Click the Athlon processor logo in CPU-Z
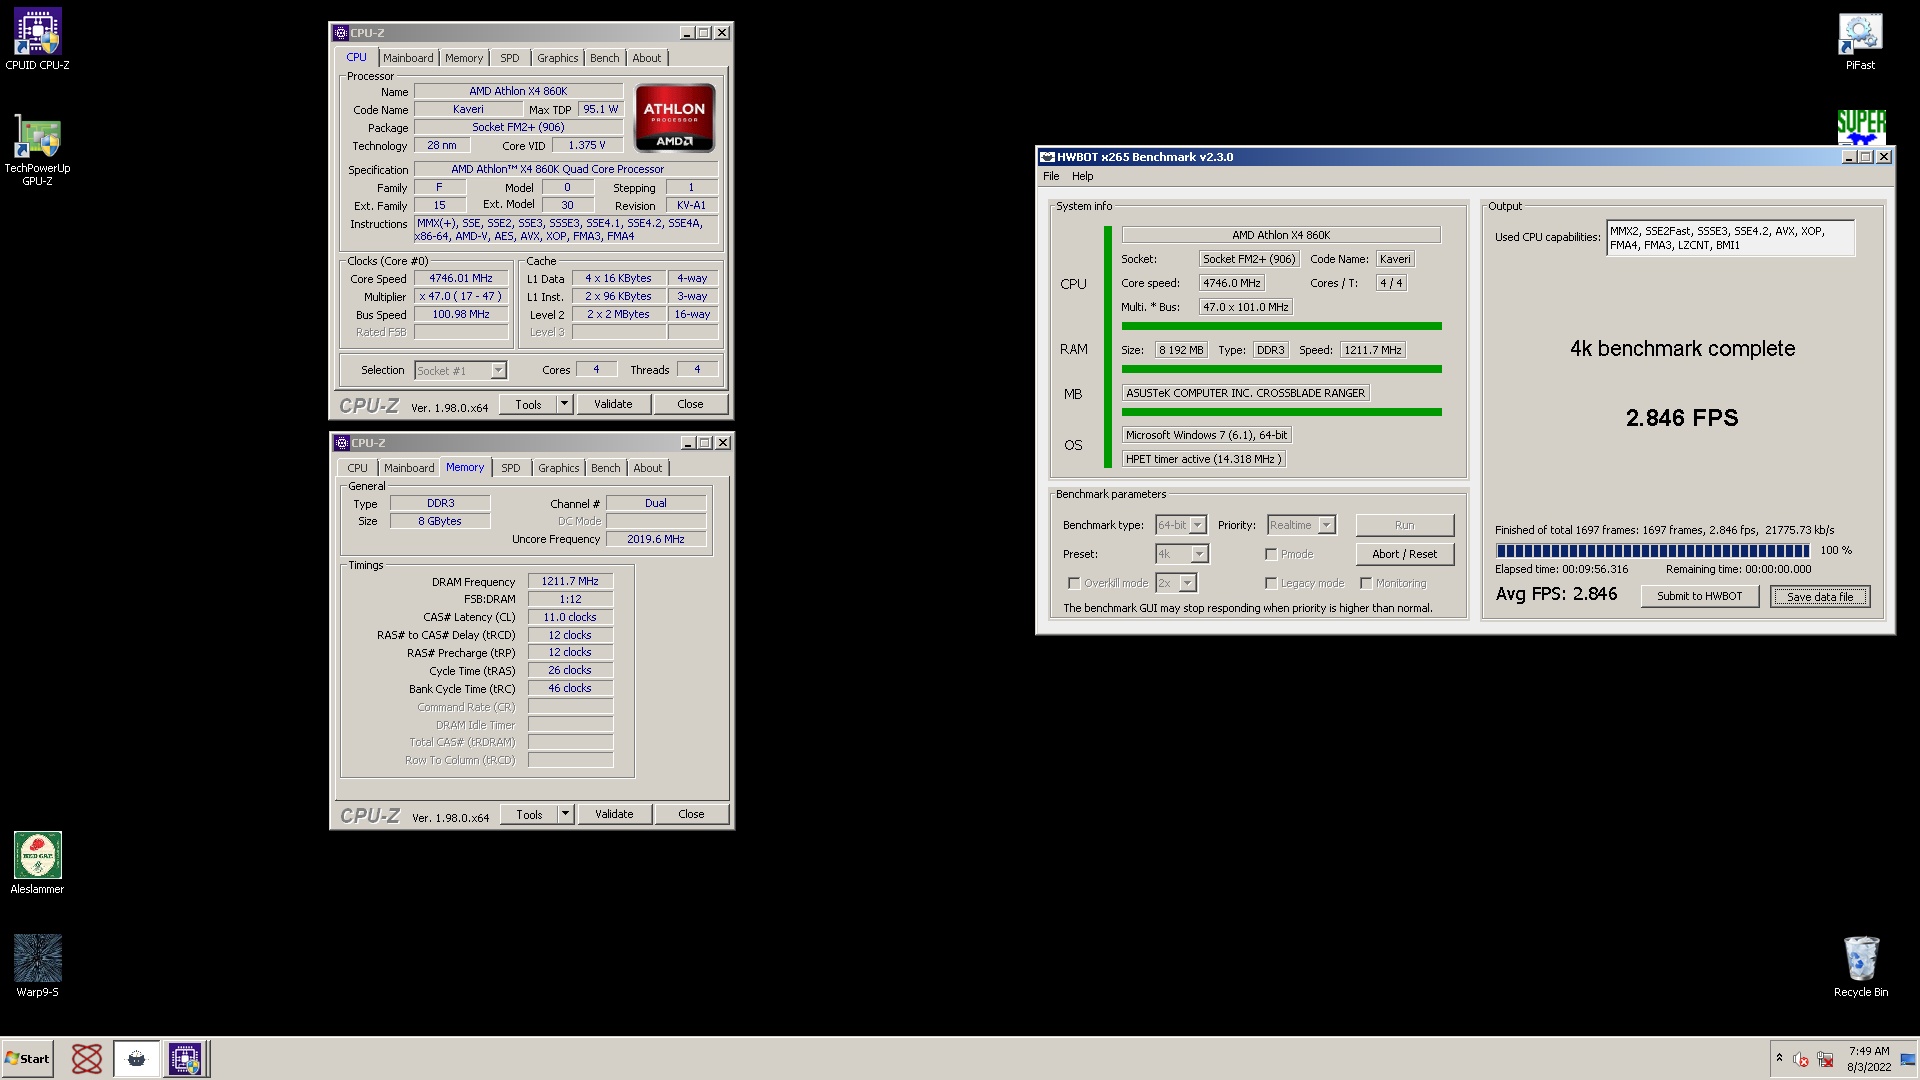Viewport: 1920px width, 1080px height. point(674,118)
